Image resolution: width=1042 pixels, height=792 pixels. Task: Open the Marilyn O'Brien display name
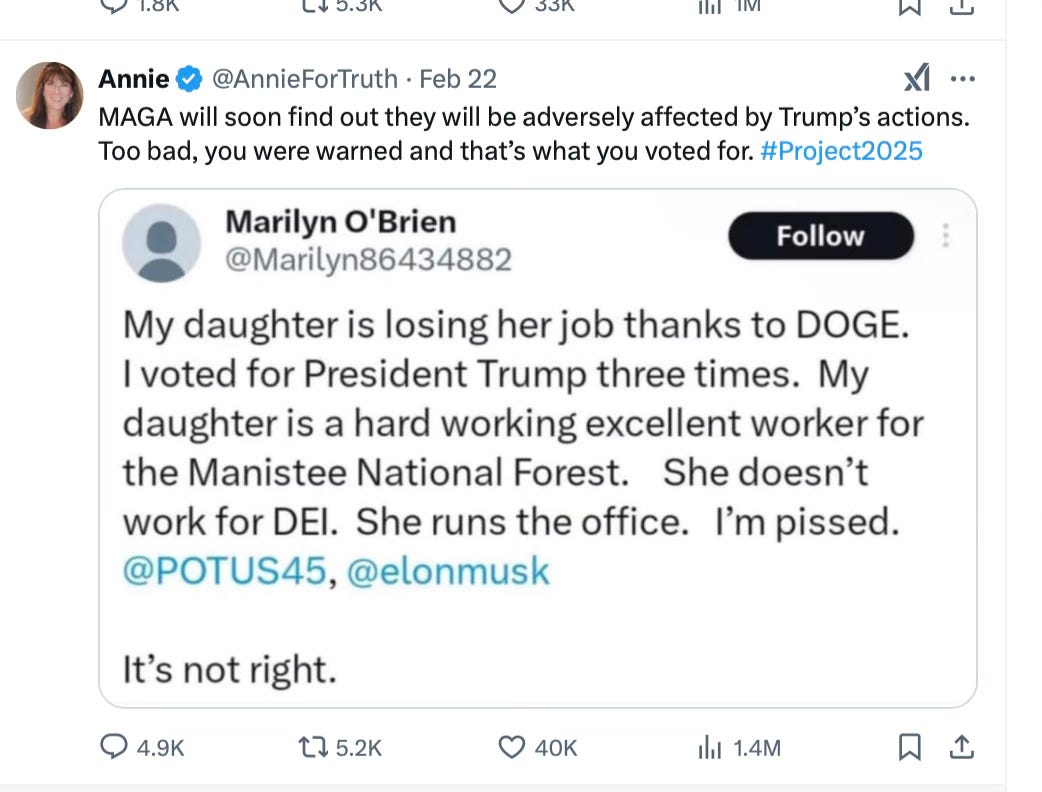340,221
